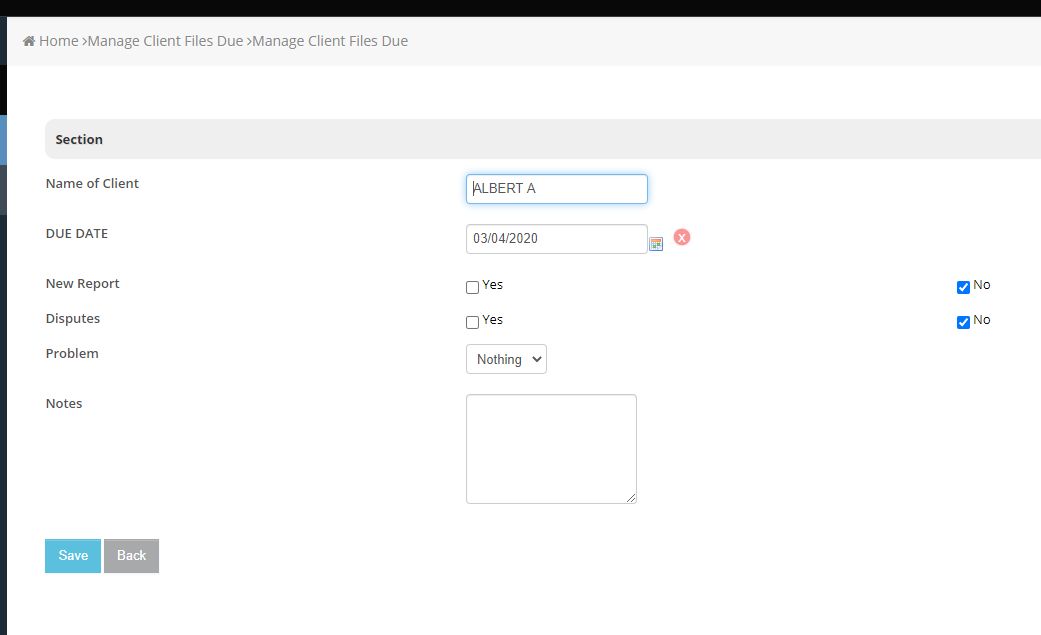Open last Manage Client Files Due breadcrumb

pyautogui.click(x=330, y=41)
